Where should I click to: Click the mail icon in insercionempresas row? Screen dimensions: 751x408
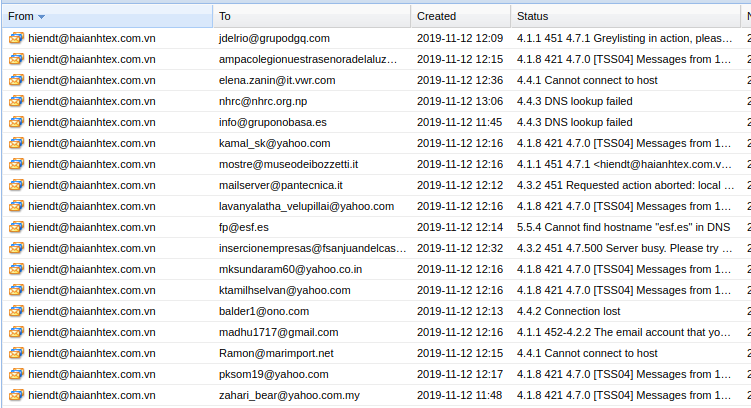(16, 248)
